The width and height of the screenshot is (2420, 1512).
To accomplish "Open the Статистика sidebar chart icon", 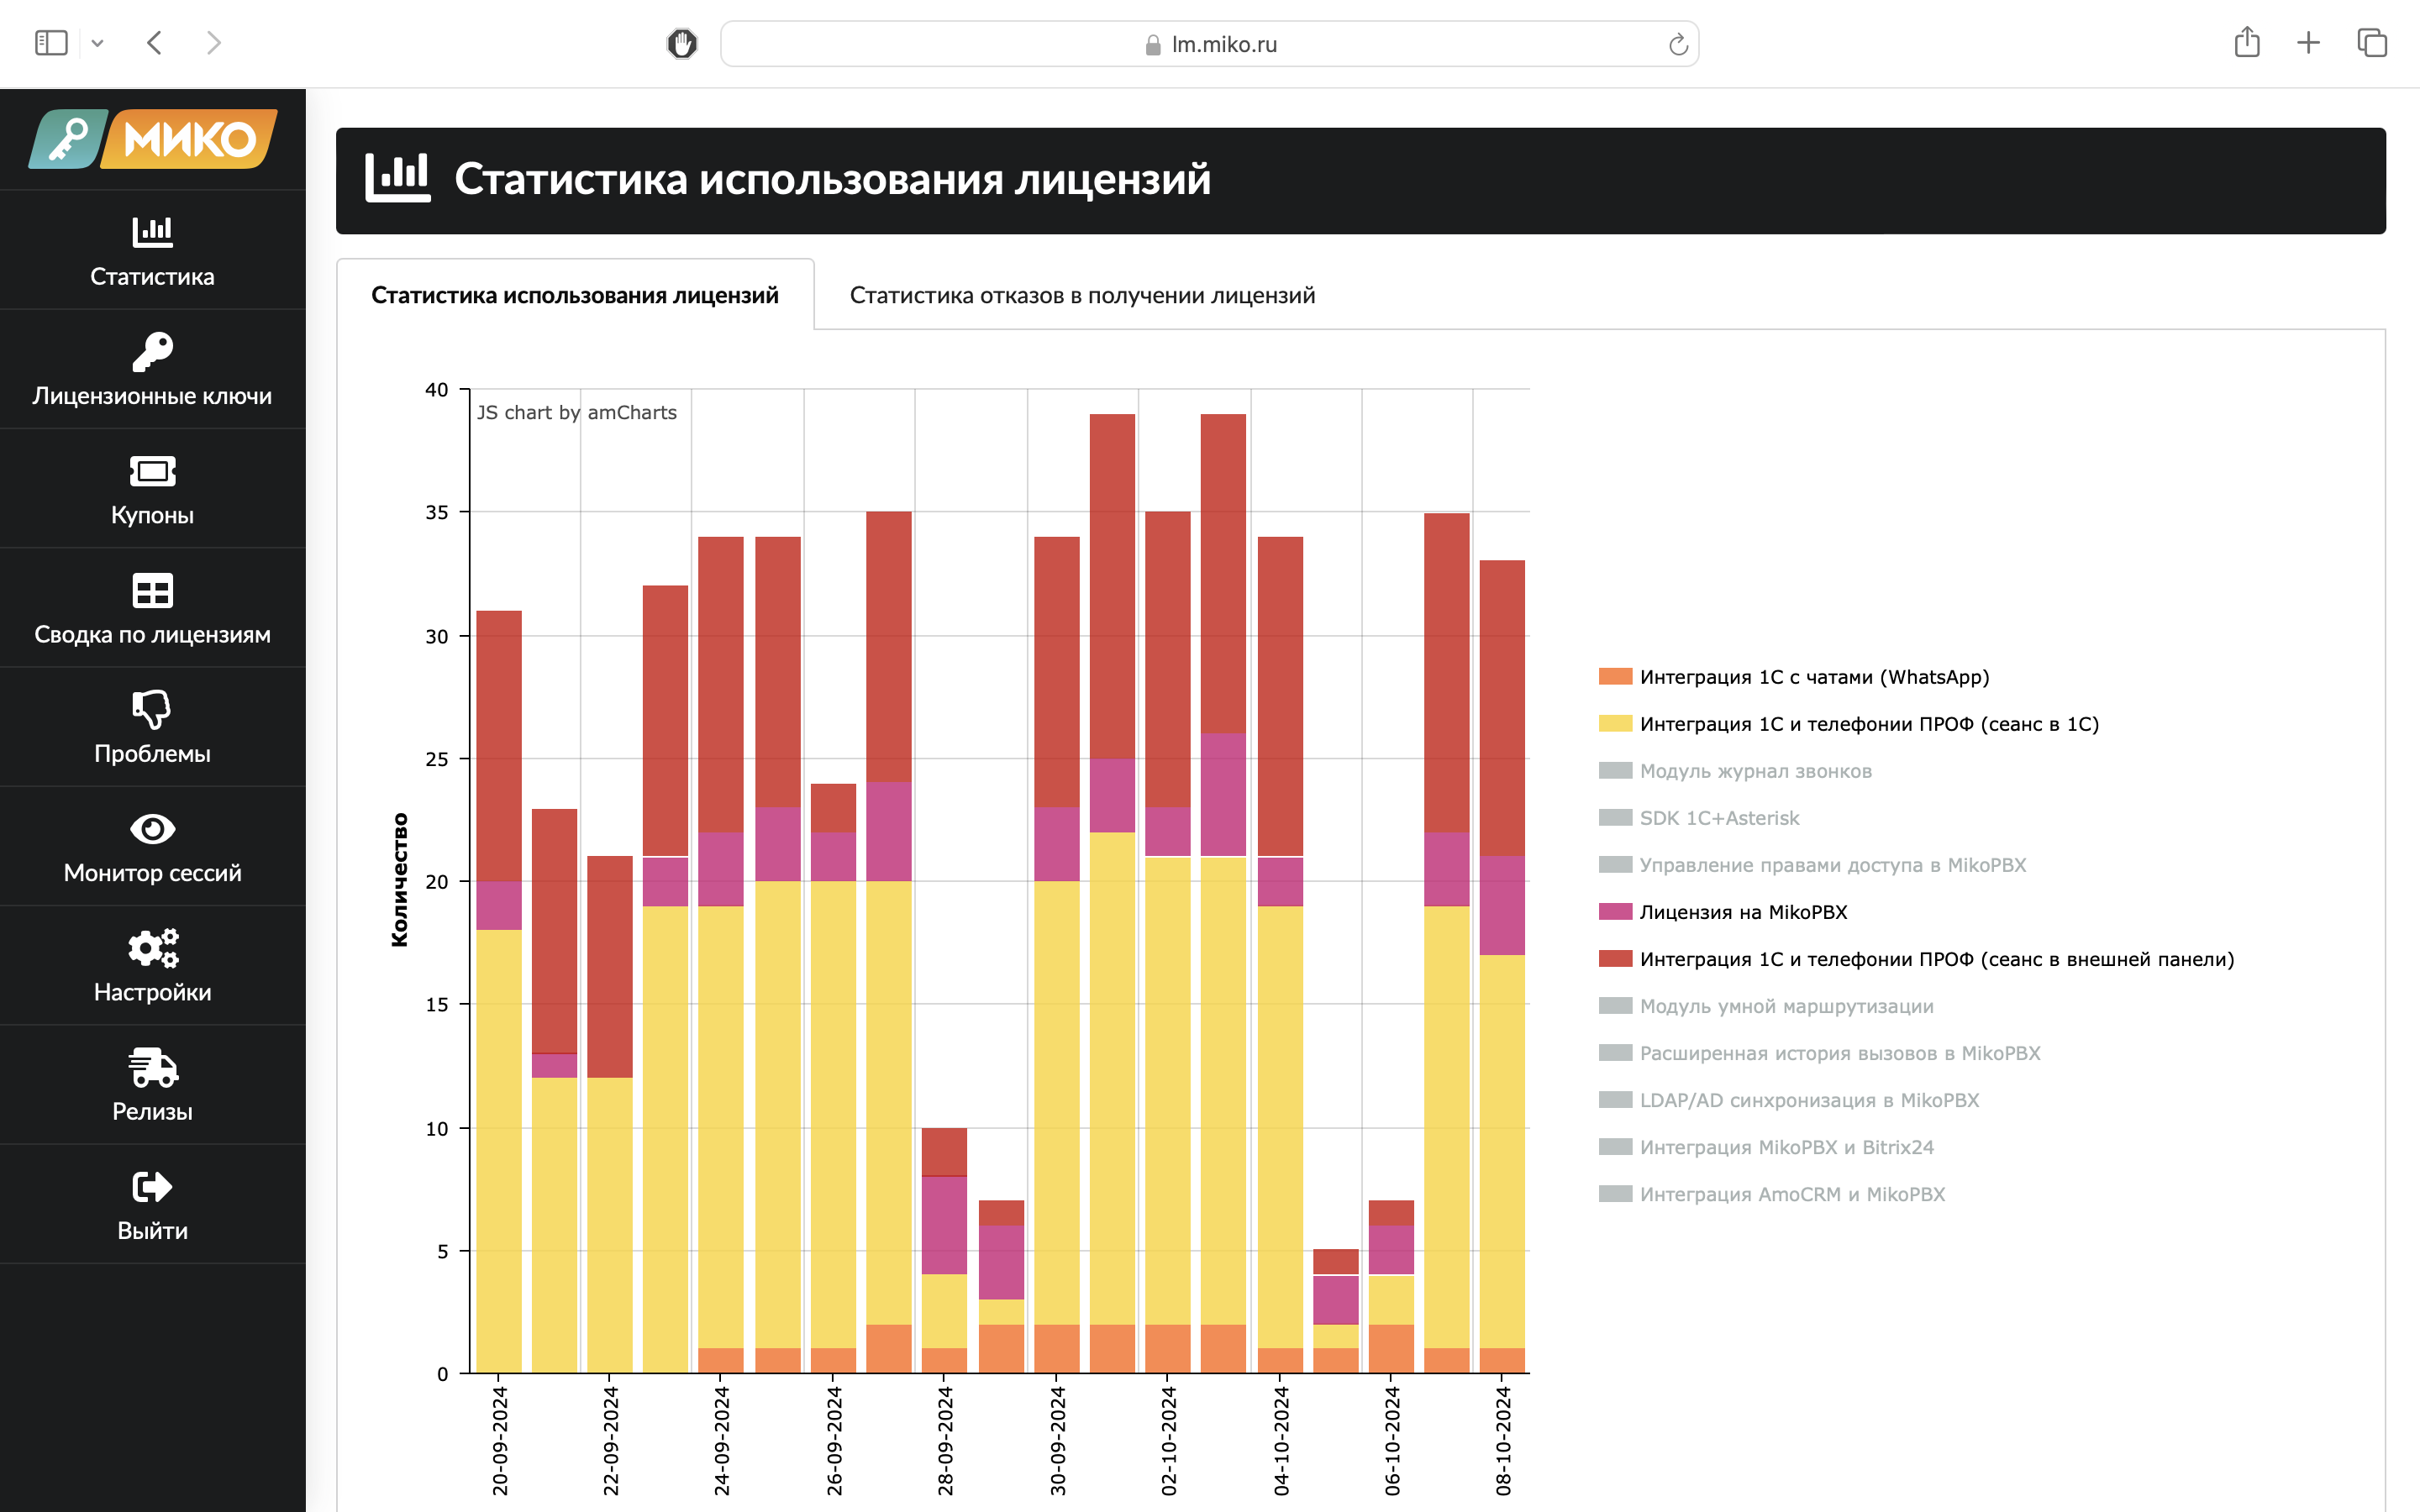I will [x=152, y=232].
